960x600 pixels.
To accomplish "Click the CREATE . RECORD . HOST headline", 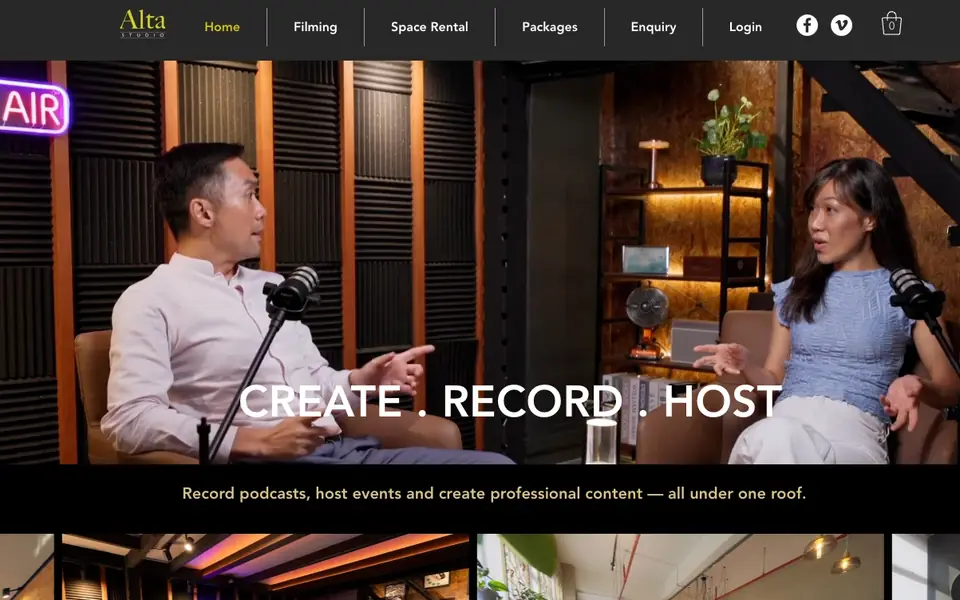I will (511, 402).
